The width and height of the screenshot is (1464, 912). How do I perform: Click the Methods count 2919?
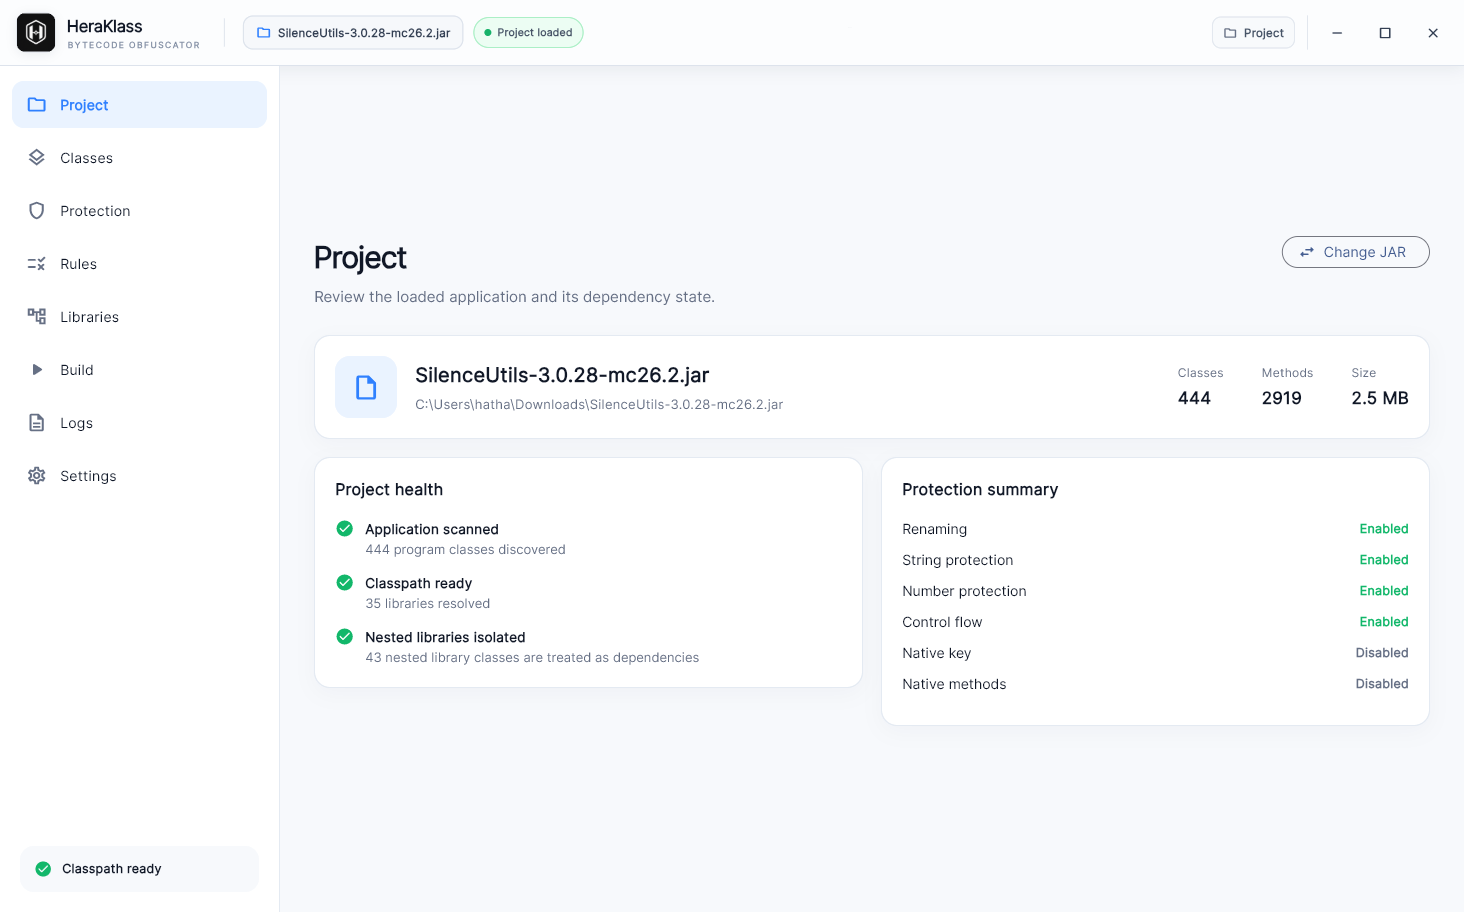(1281, 398)
